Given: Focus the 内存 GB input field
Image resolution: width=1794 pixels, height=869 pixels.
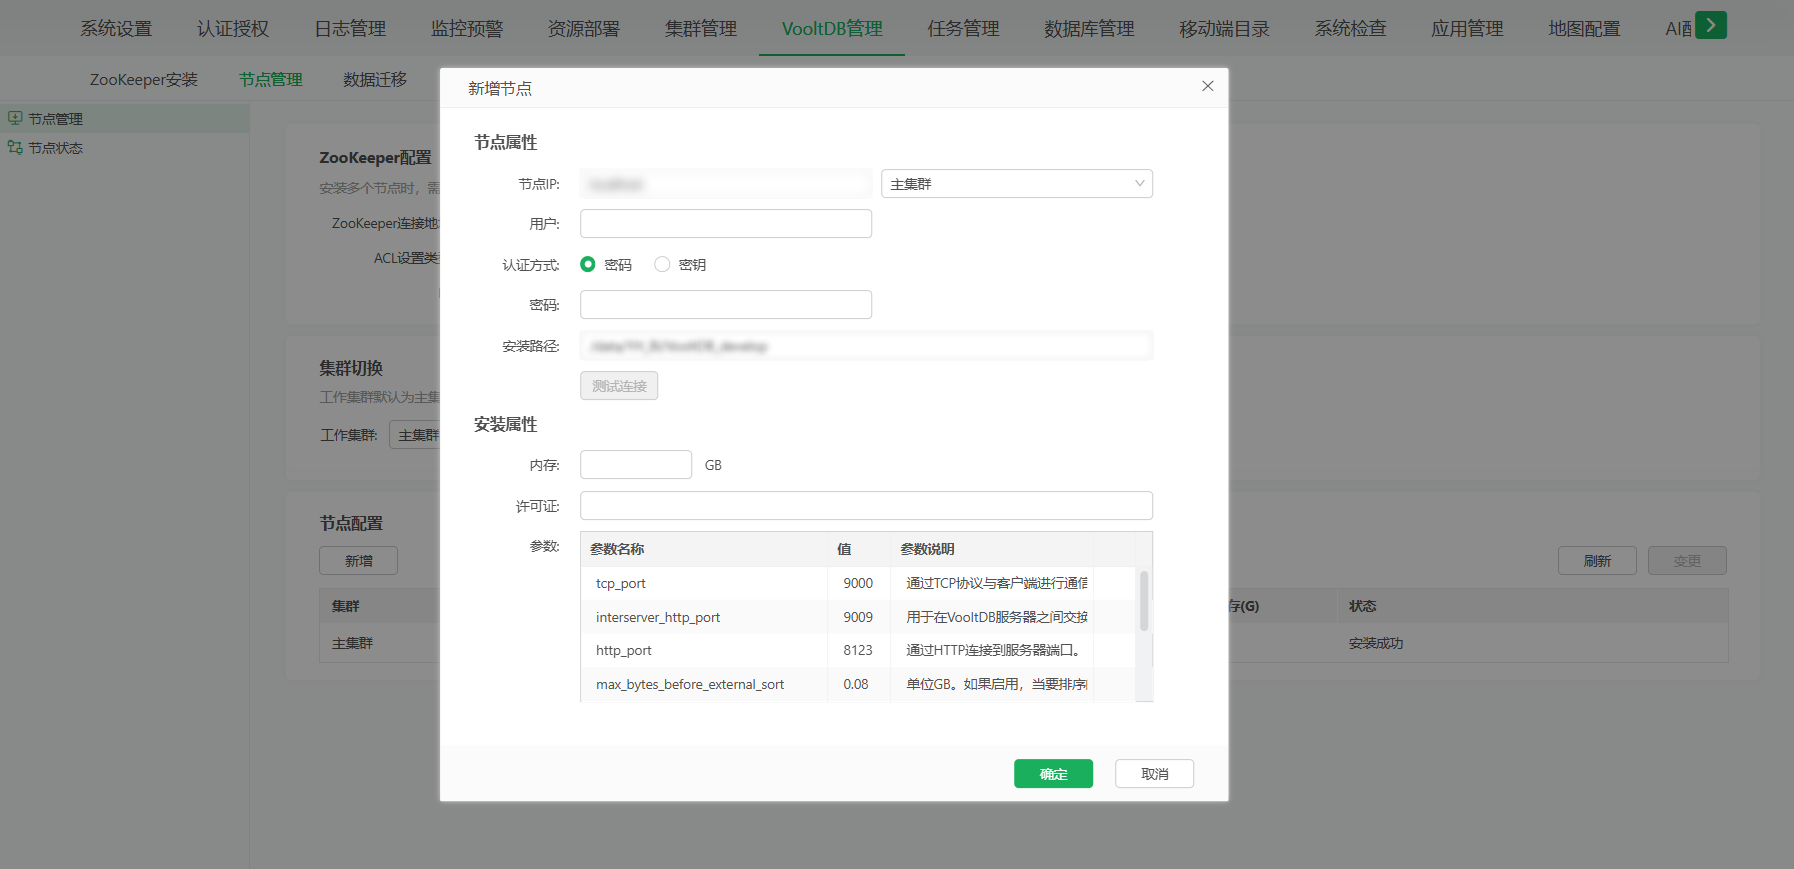Looking at the screenshot, I should pos(636,465).
